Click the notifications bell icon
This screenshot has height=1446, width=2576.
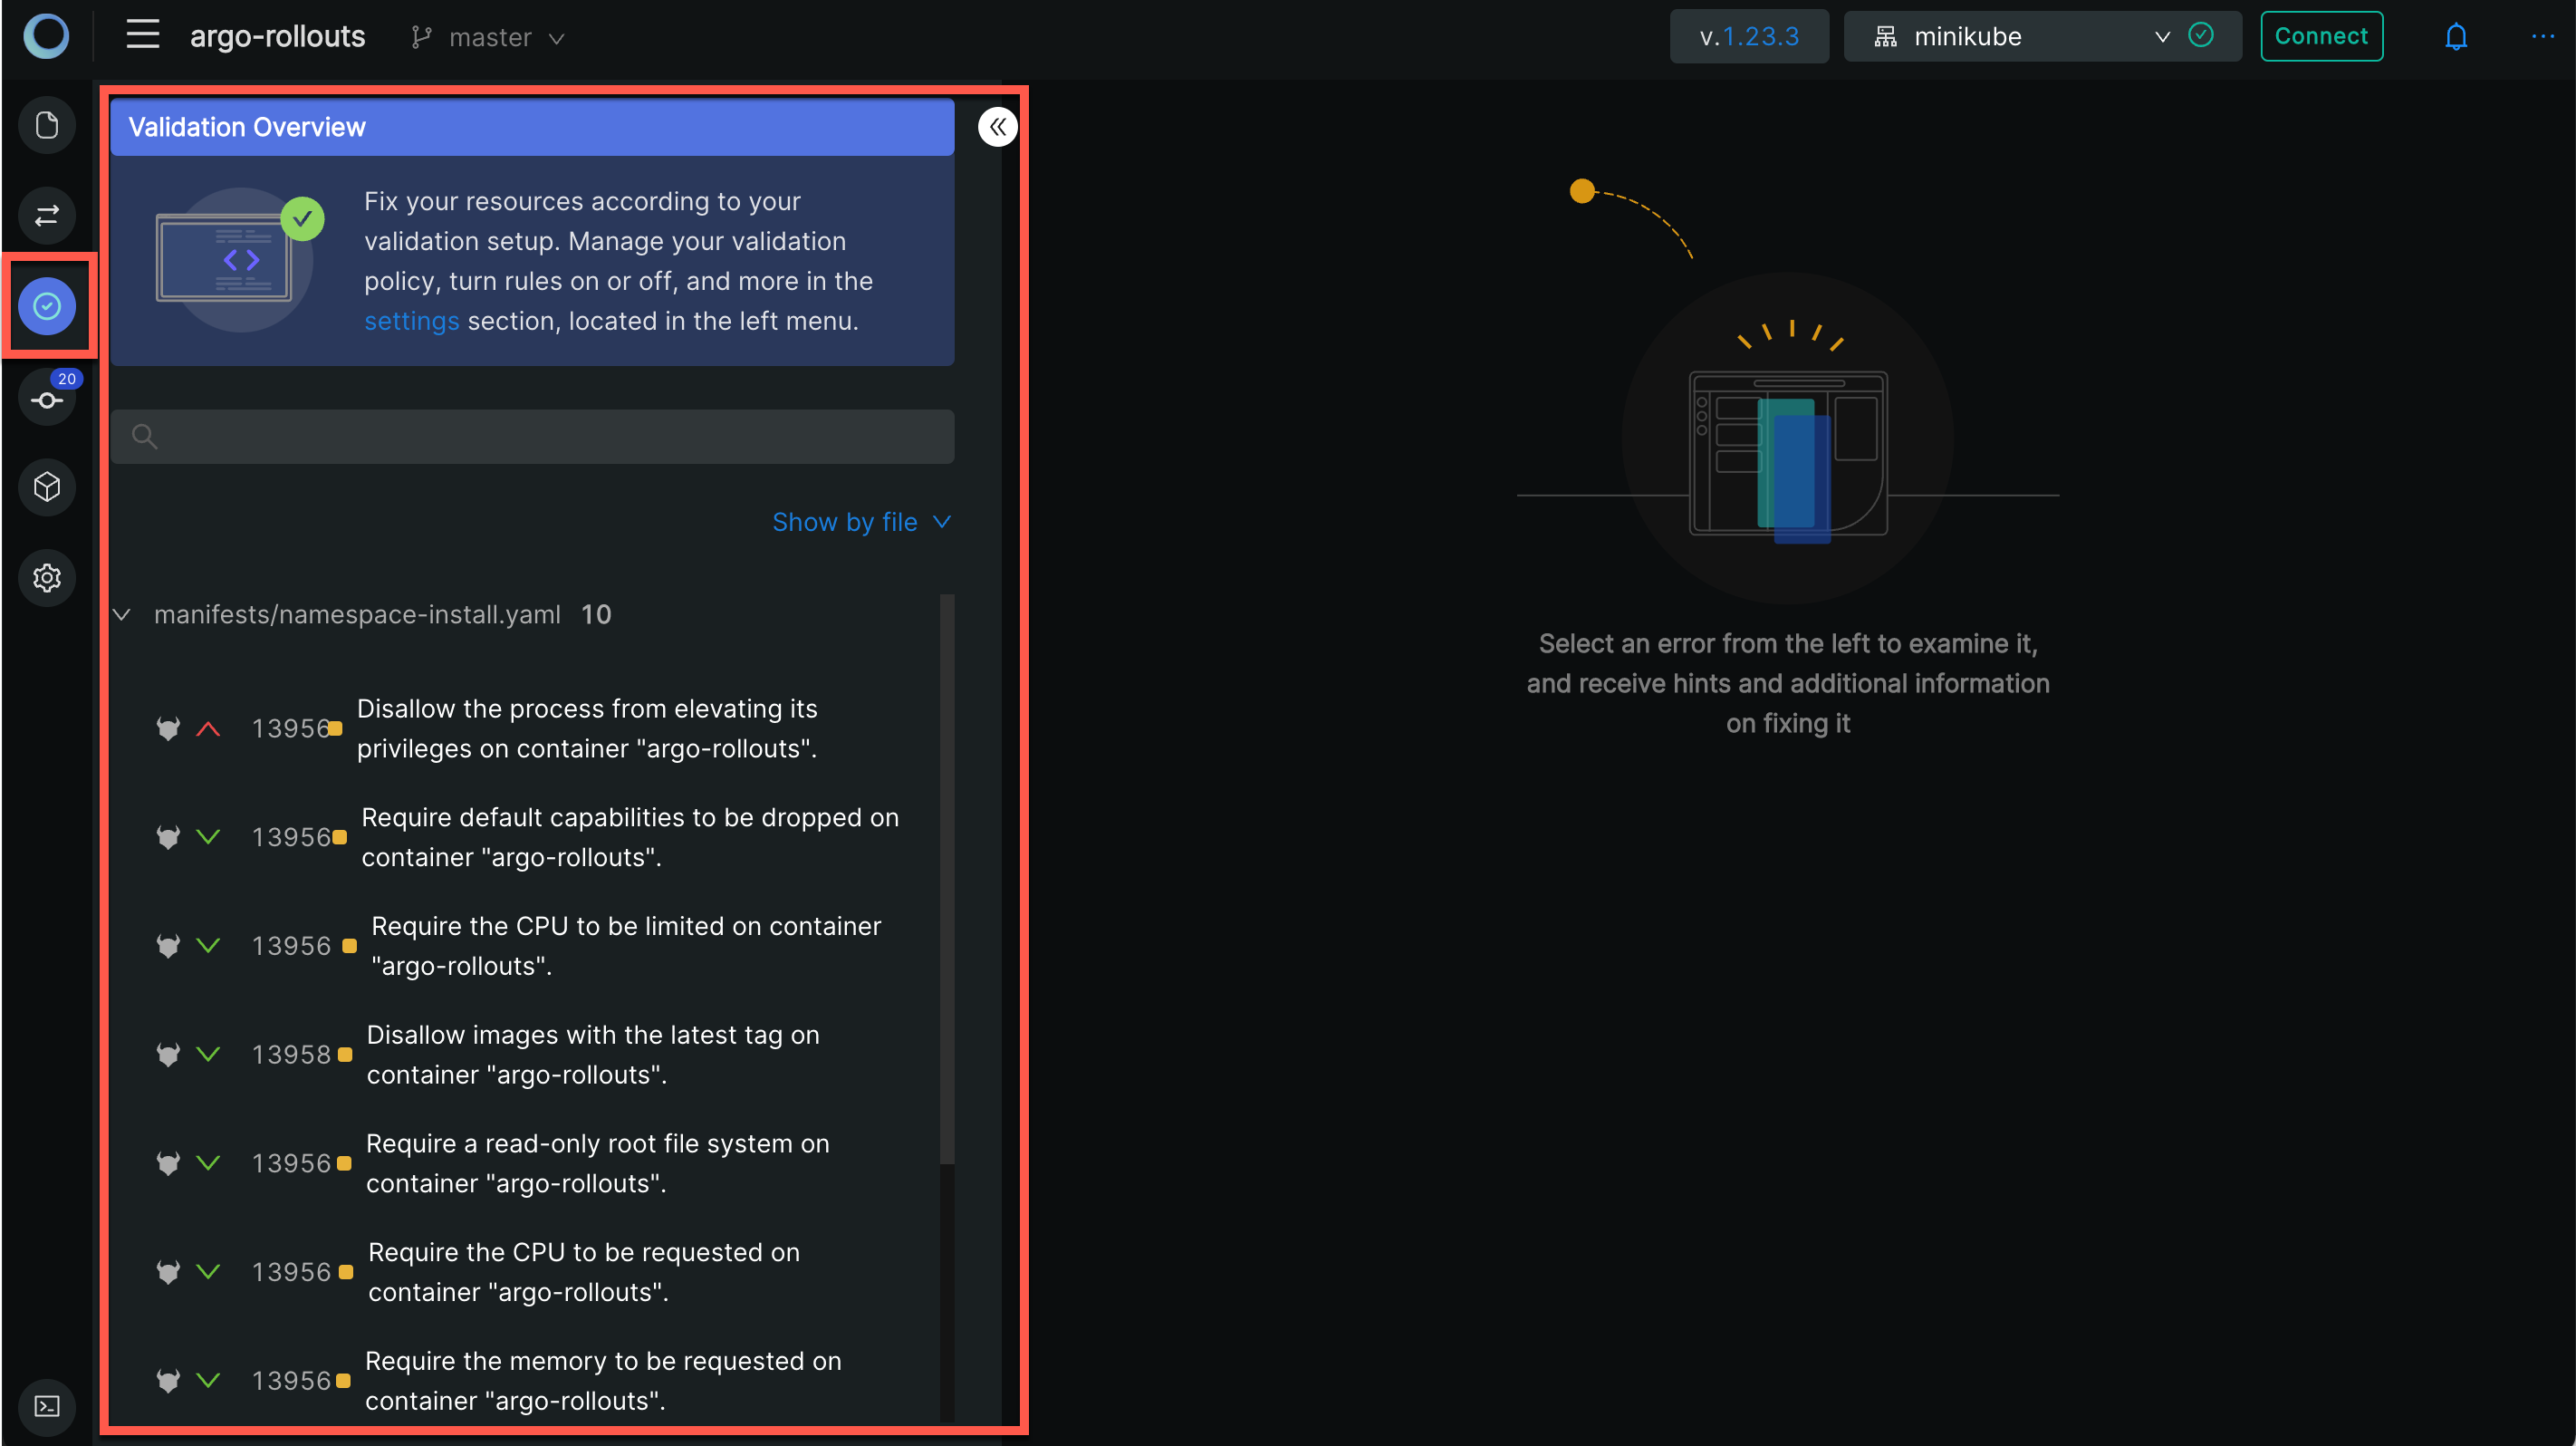coord(2455,37)
